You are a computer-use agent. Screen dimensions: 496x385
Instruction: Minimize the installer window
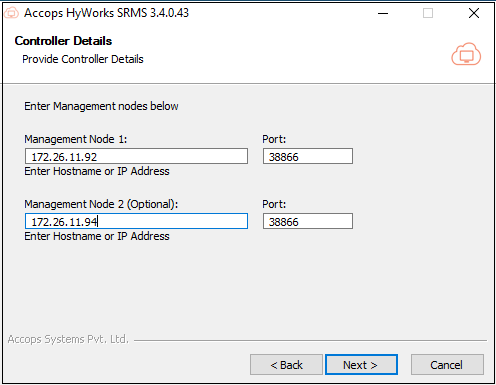tap(383, 13)
